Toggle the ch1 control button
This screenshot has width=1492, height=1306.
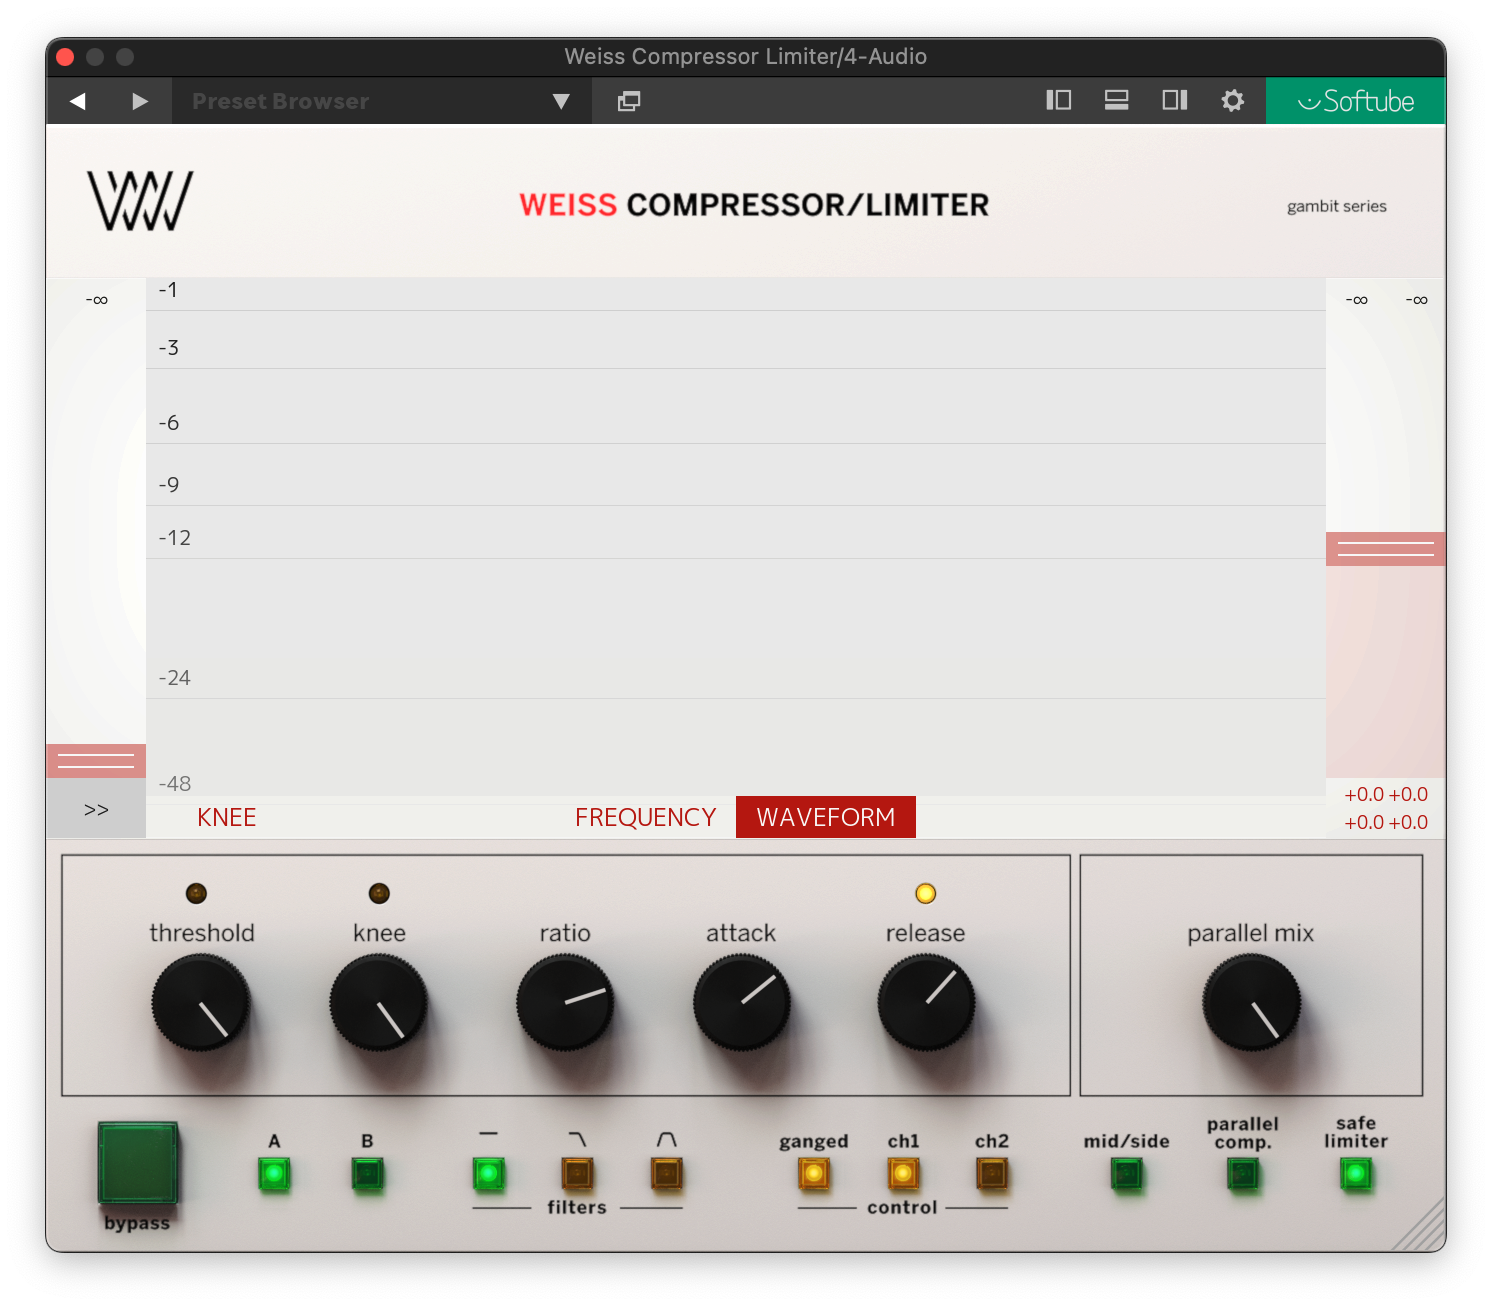tap(903, 1173)
